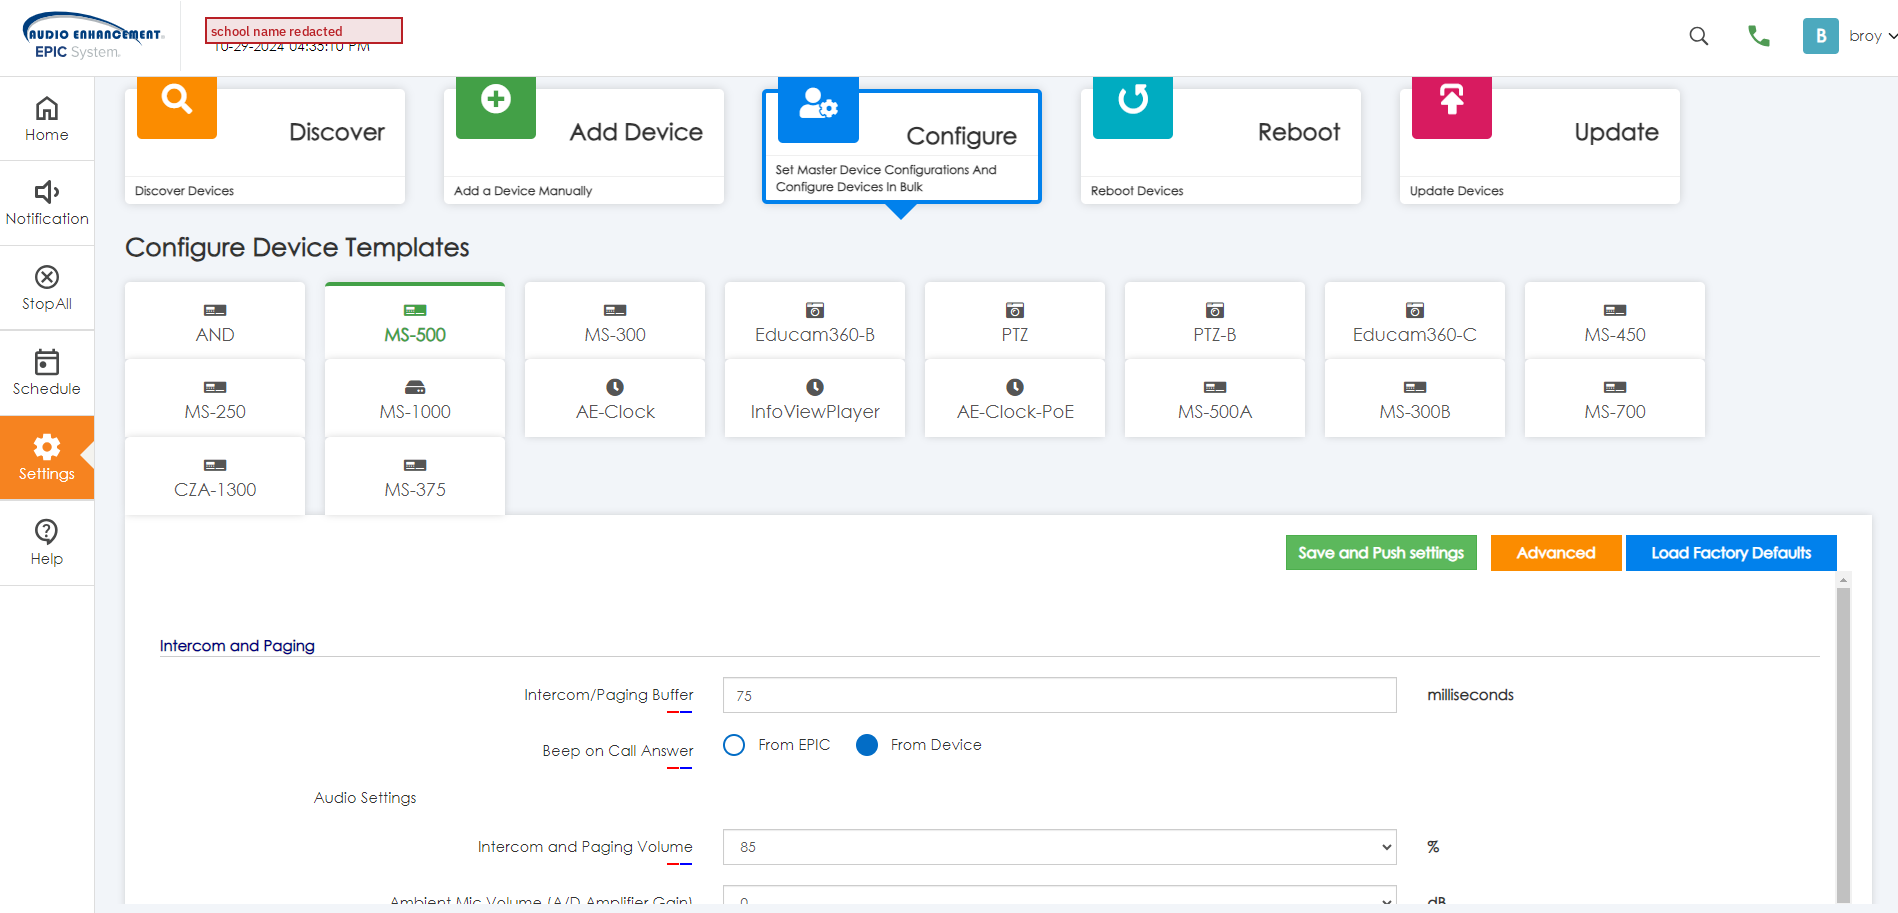Select the AND device template
Screen dimensions: 1898x913
pos(215,321)
